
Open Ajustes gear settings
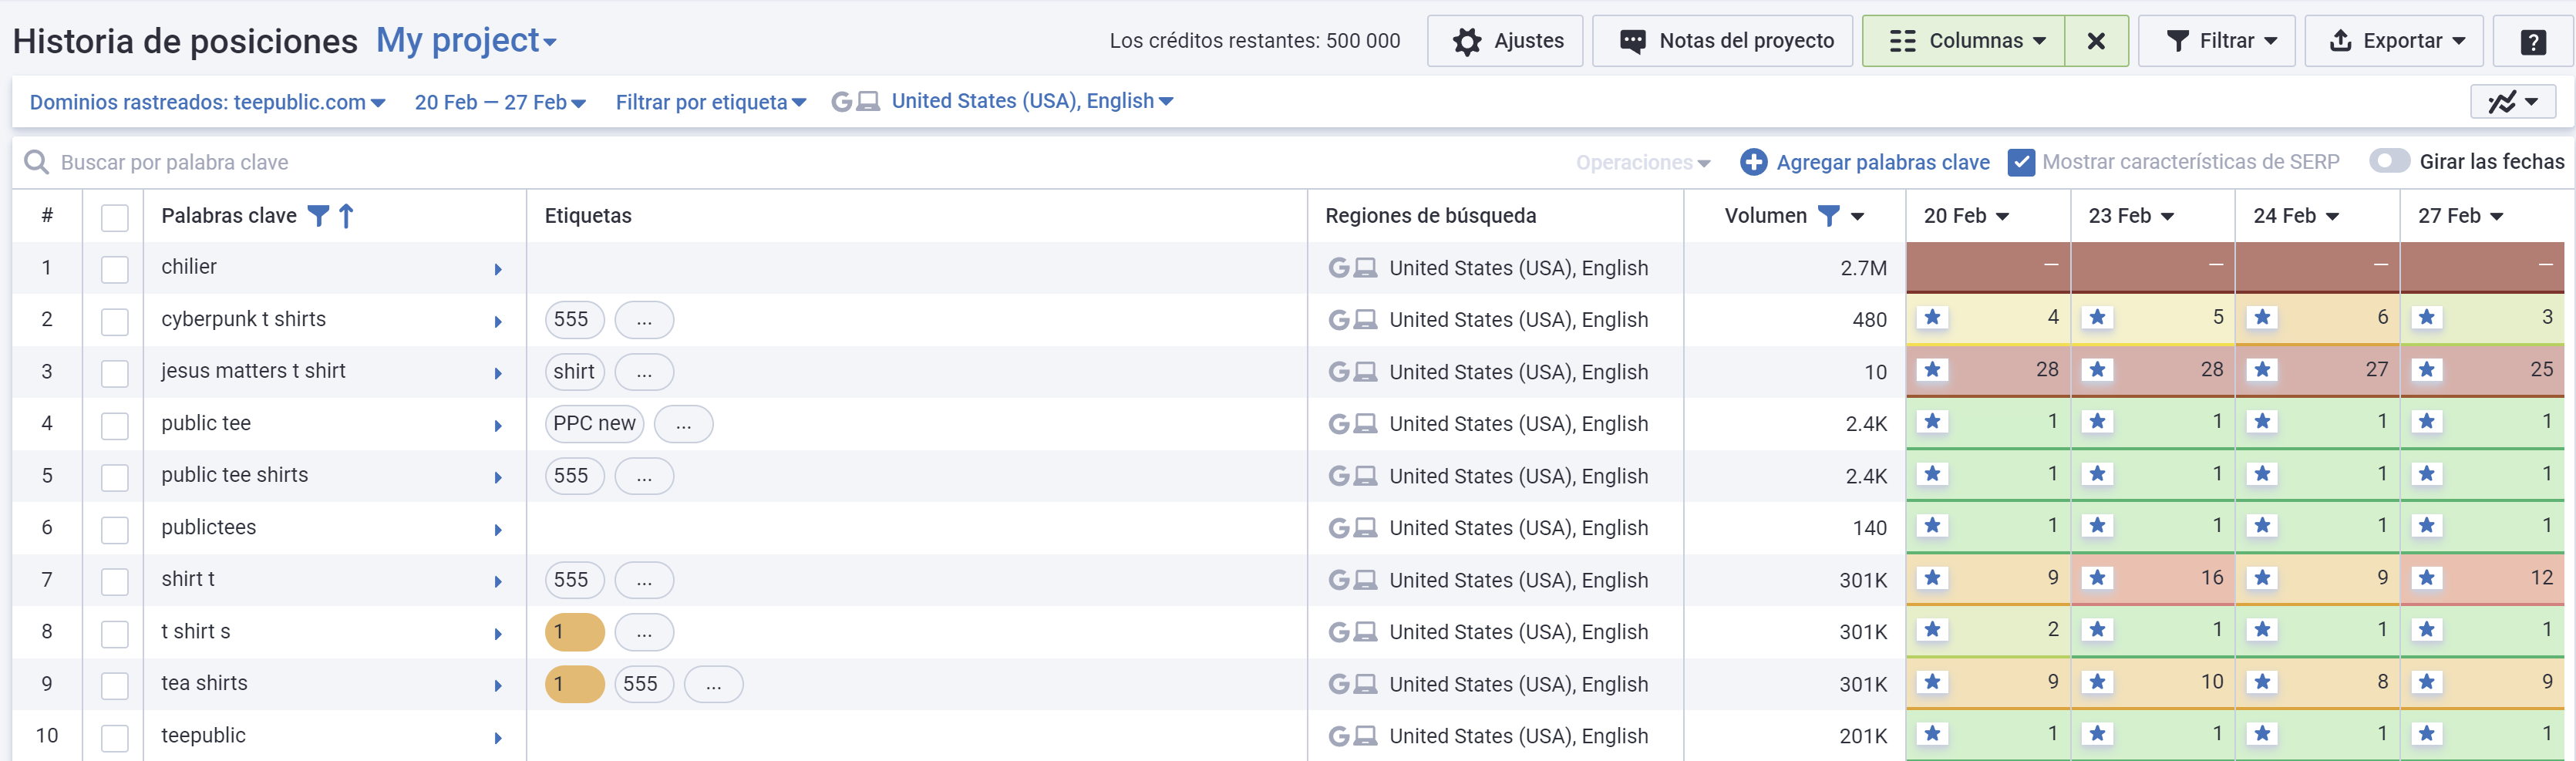pyautogui.click(x=1504, y=42)
